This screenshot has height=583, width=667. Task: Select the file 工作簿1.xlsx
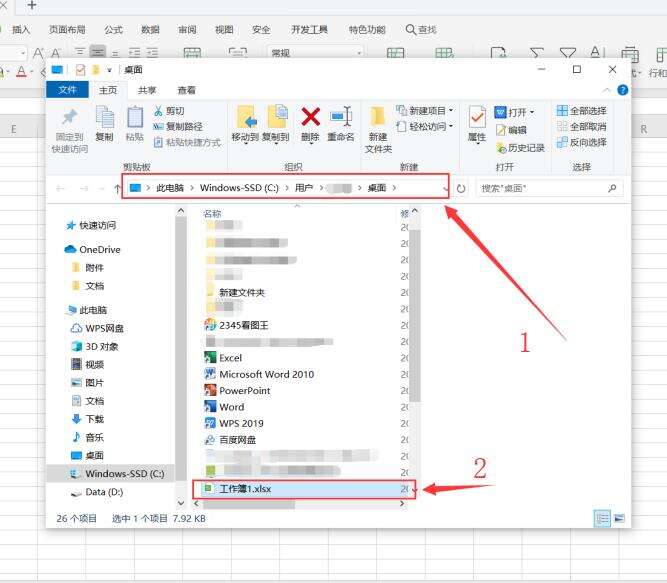coord(304,489)
